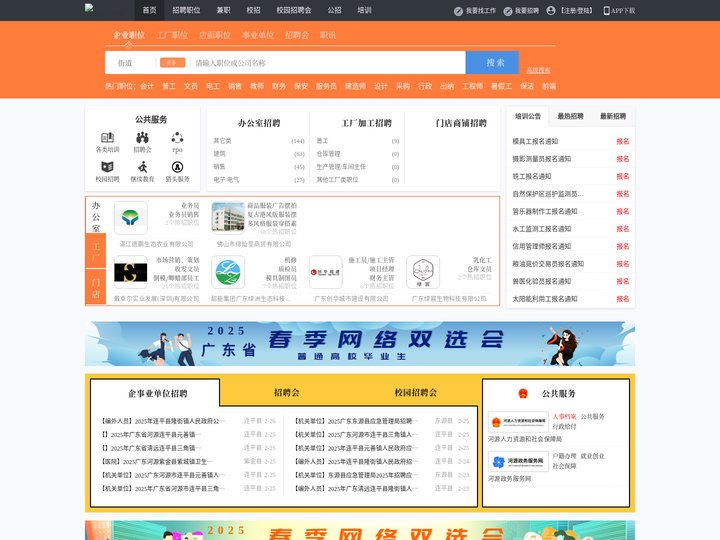The height and width of the screenshot is (540, 720).
Task: Switch to the 最新招聘 tab
Action: 613,116
